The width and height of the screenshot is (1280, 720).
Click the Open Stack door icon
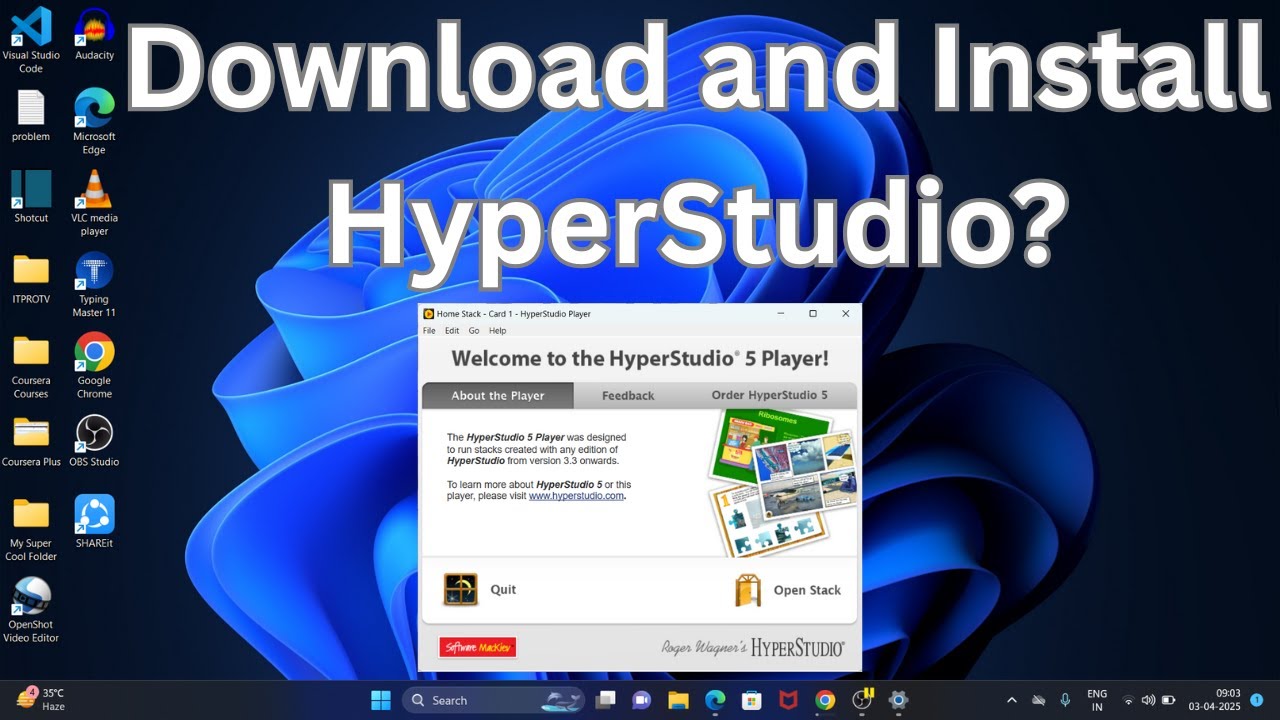[x=748, y=590]
